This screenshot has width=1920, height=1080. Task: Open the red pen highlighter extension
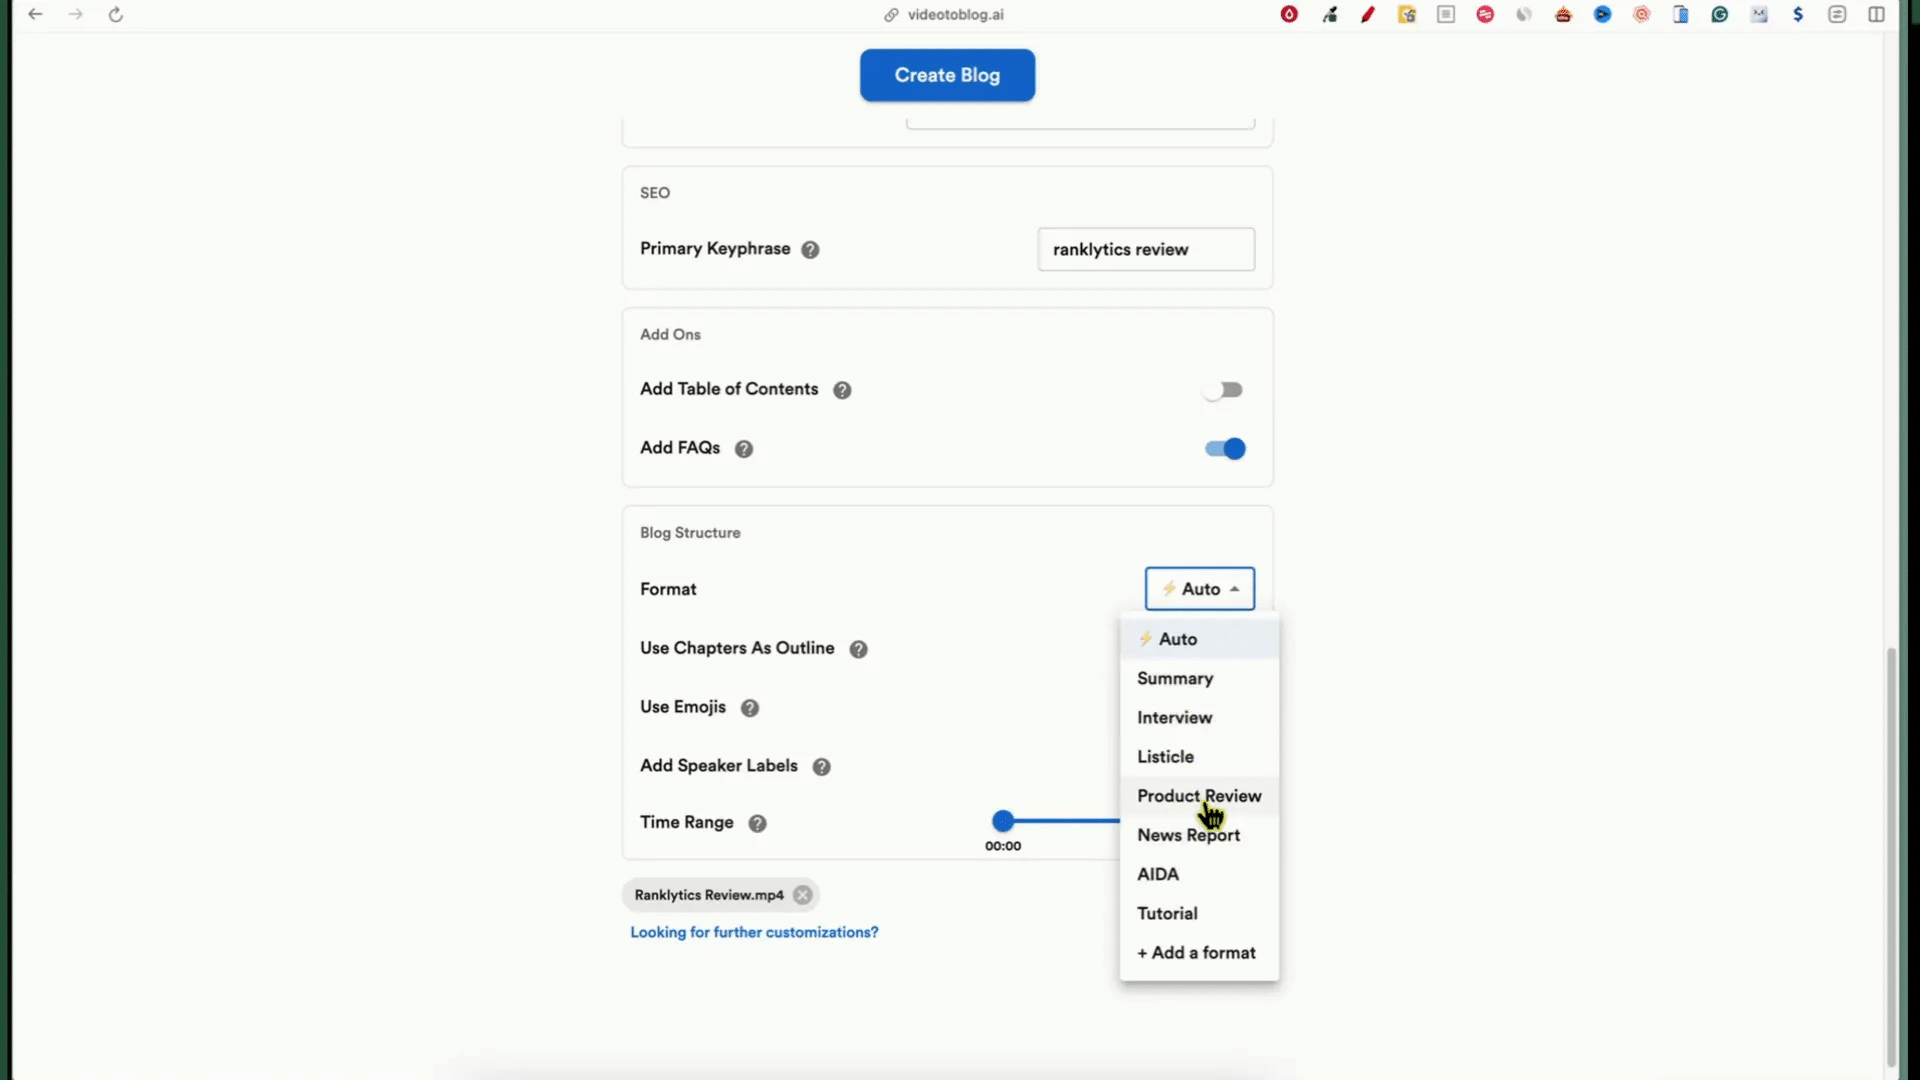pyautogui.click(x=1368, y=14)
